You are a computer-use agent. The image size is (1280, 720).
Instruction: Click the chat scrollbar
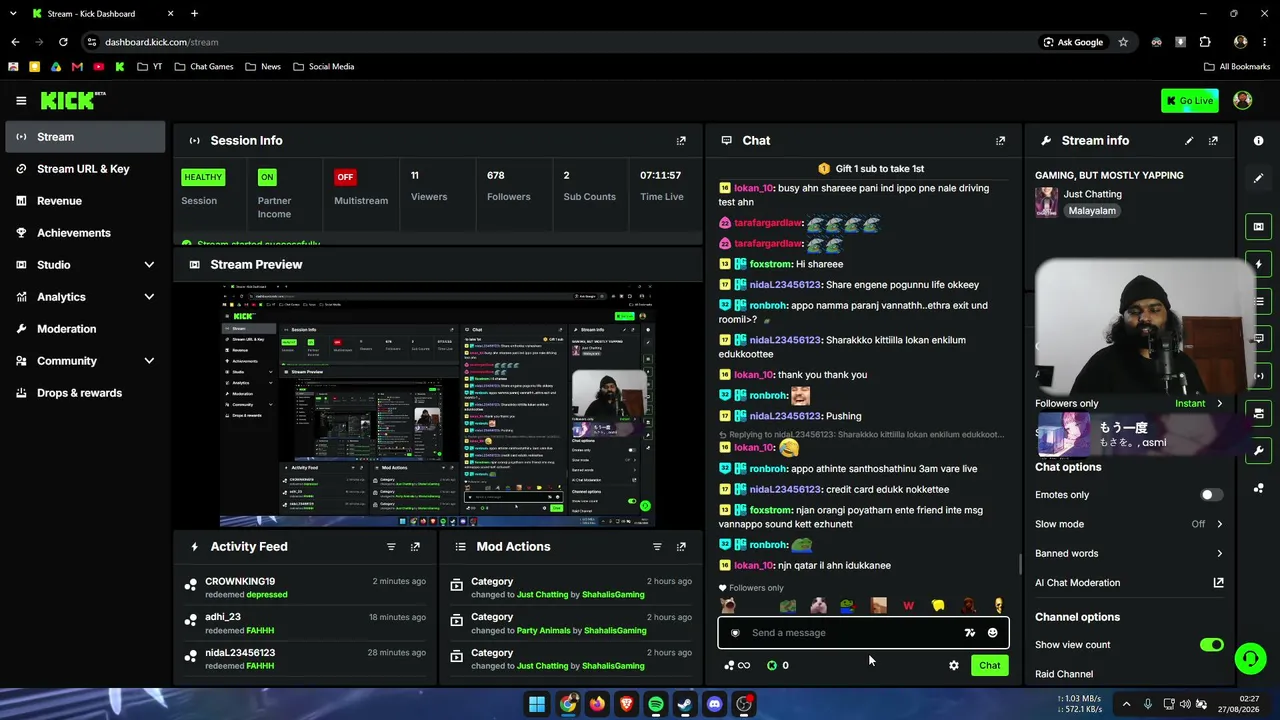coord(1019,565)
